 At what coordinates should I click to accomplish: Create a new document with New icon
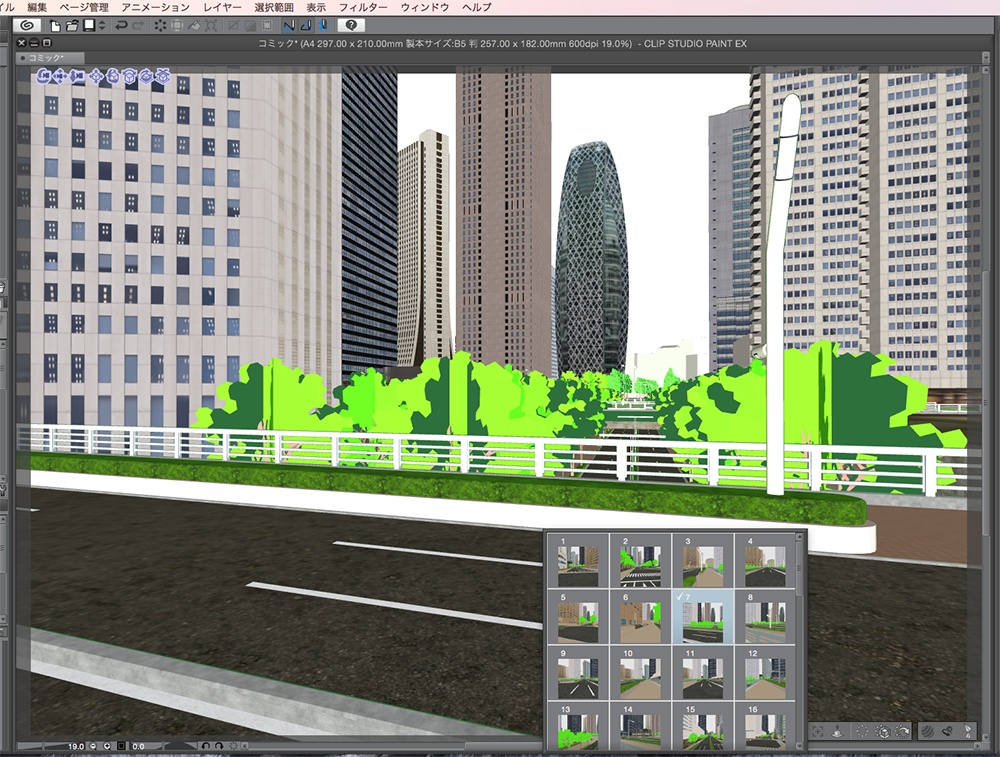55,26
